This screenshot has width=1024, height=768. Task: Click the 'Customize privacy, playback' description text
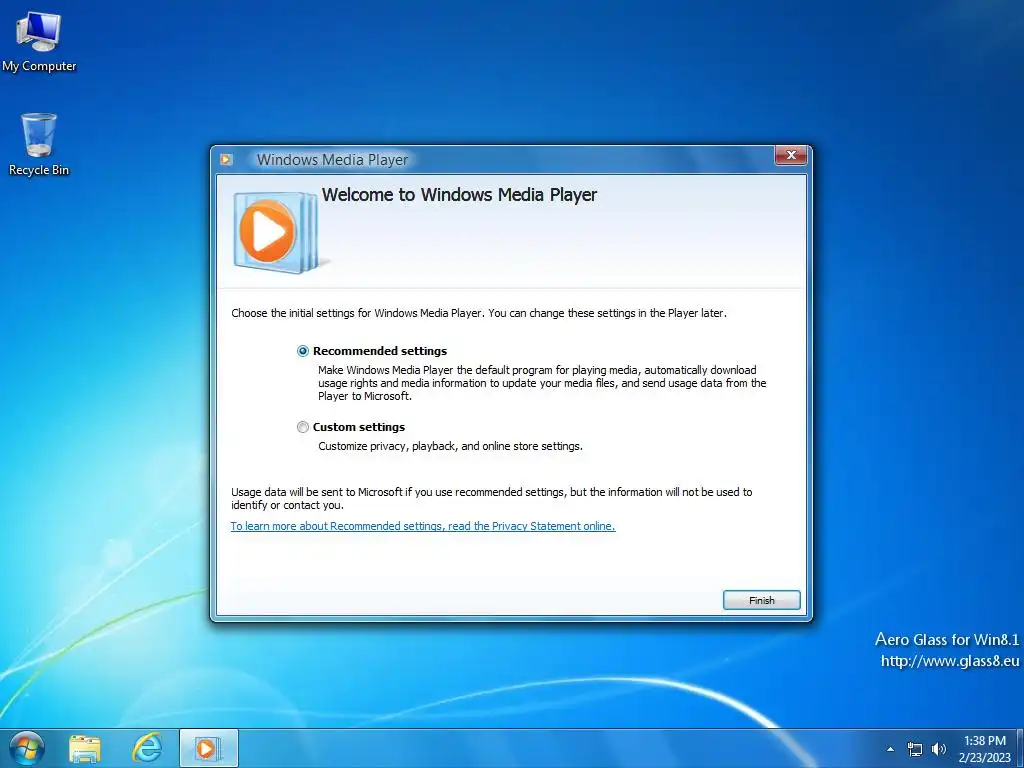point(450,446)
